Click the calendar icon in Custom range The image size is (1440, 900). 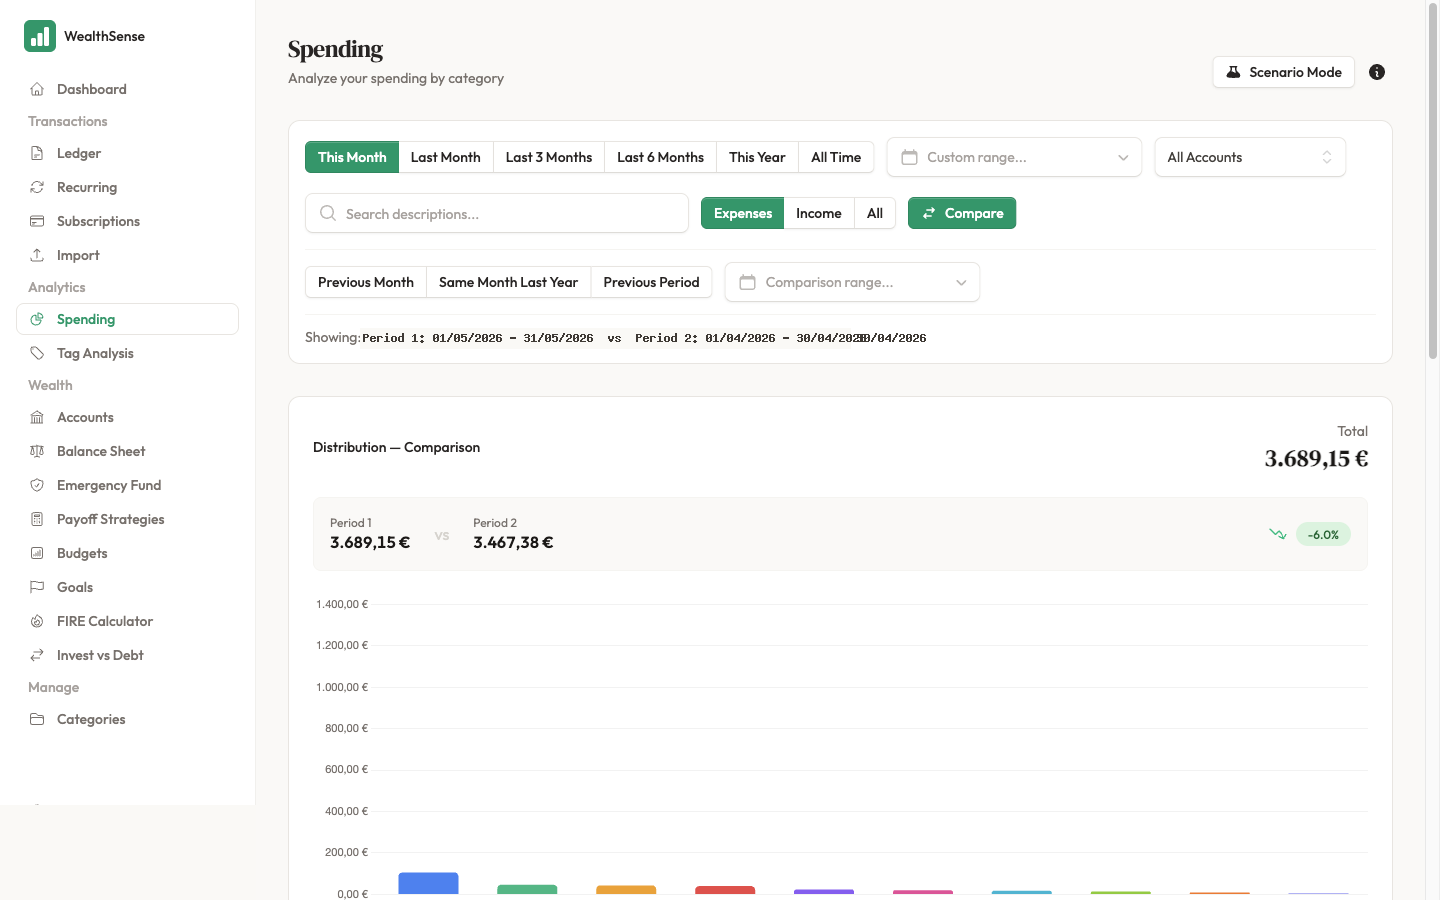tap(909, 157)
